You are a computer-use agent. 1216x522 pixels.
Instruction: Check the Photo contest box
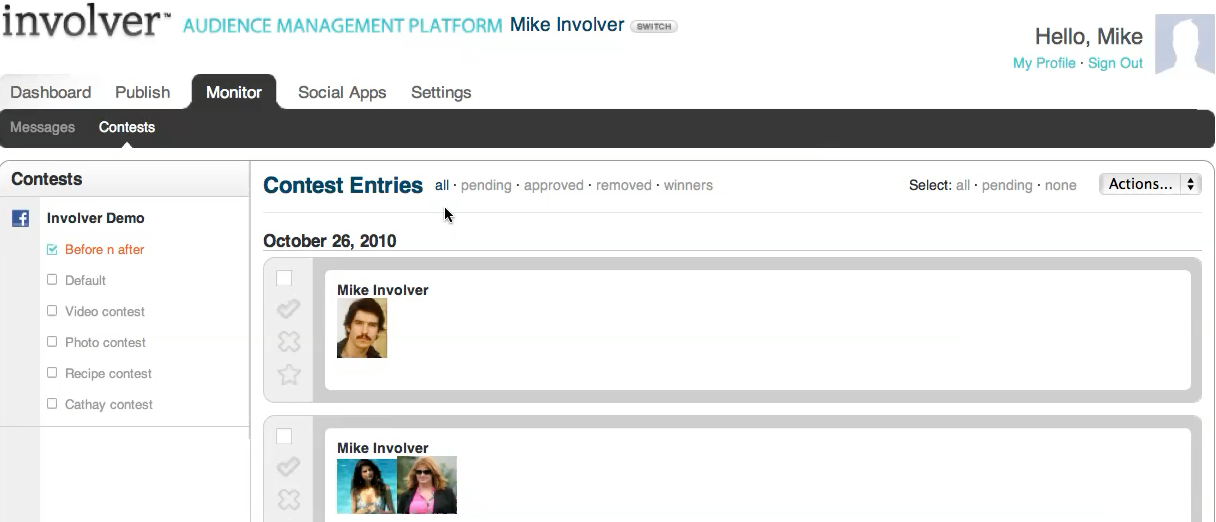[53, 342]
